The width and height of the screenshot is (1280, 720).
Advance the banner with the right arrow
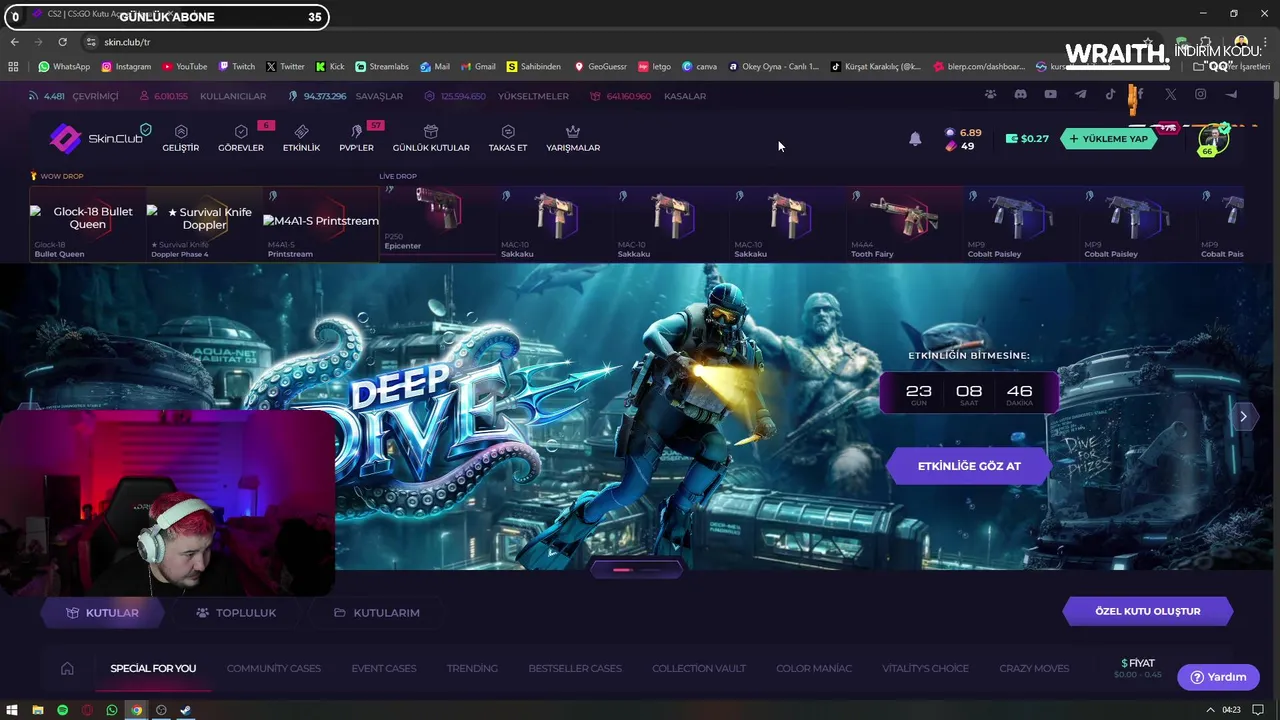[x=1243, y=417]
